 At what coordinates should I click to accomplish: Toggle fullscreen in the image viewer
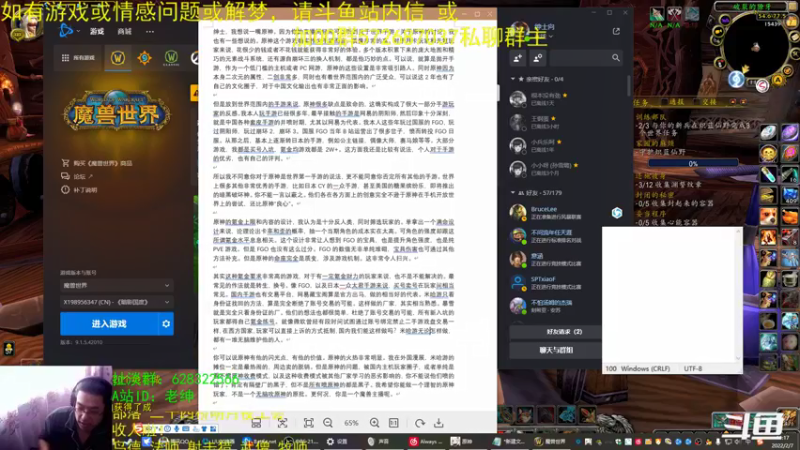click(309, 423)
